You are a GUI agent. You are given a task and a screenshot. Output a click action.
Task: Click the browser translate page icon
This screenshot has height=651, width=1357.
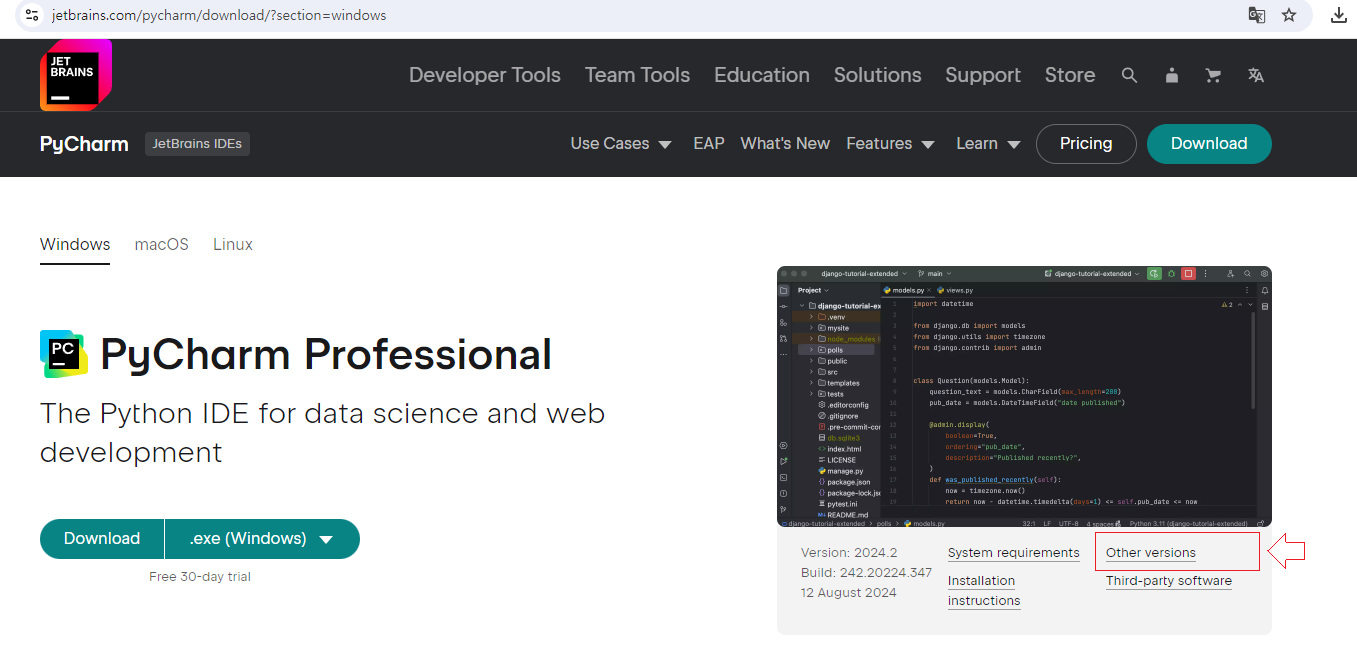(1256, 15)
